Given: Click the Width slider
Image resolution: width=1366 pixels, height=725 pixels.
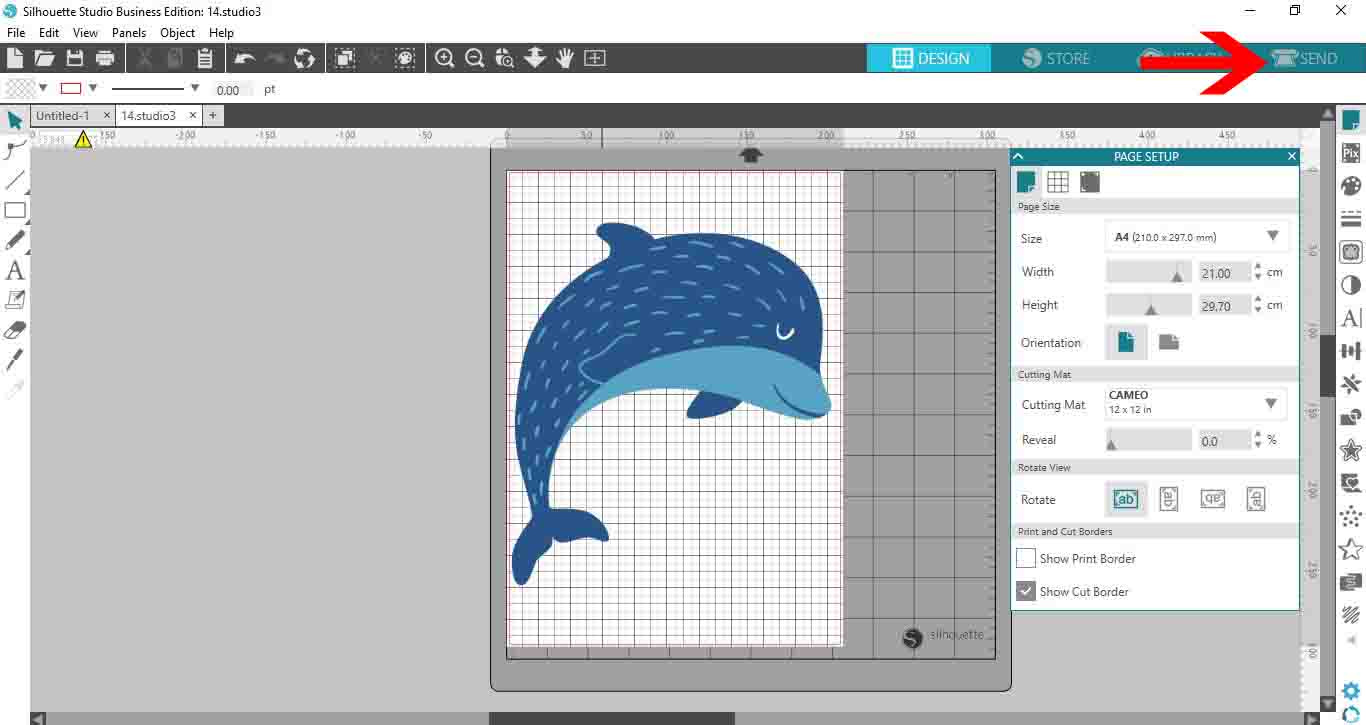Looking at the screenshot, I should tap(1148, 272).
